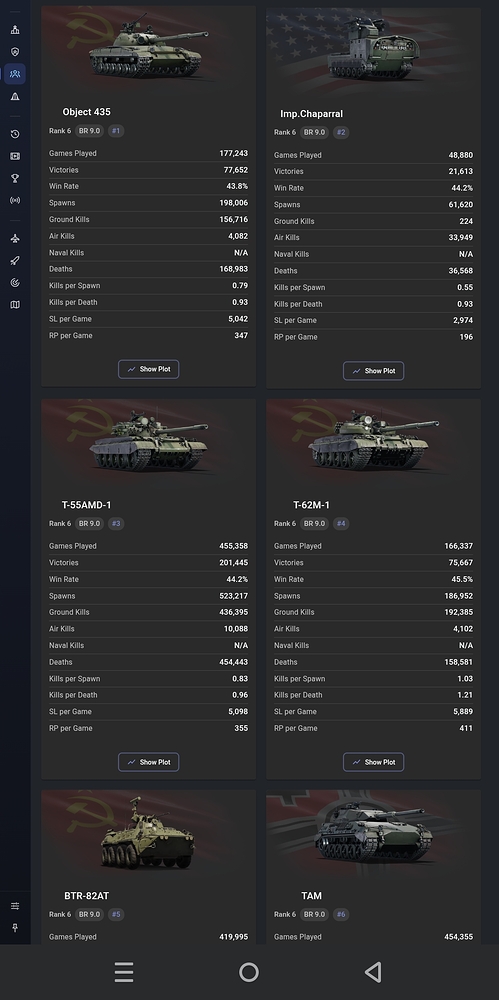Select the broadcast signal icon in sidebar
Viewport: 499px width, 1000px height.
15,200
